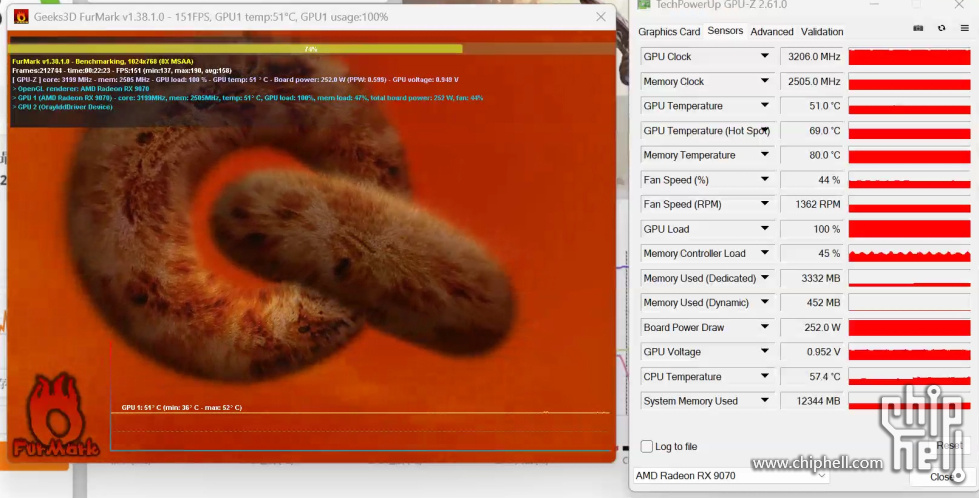
Task: Open the Fan Speed (%) dropdown
Action: [764, 180]
